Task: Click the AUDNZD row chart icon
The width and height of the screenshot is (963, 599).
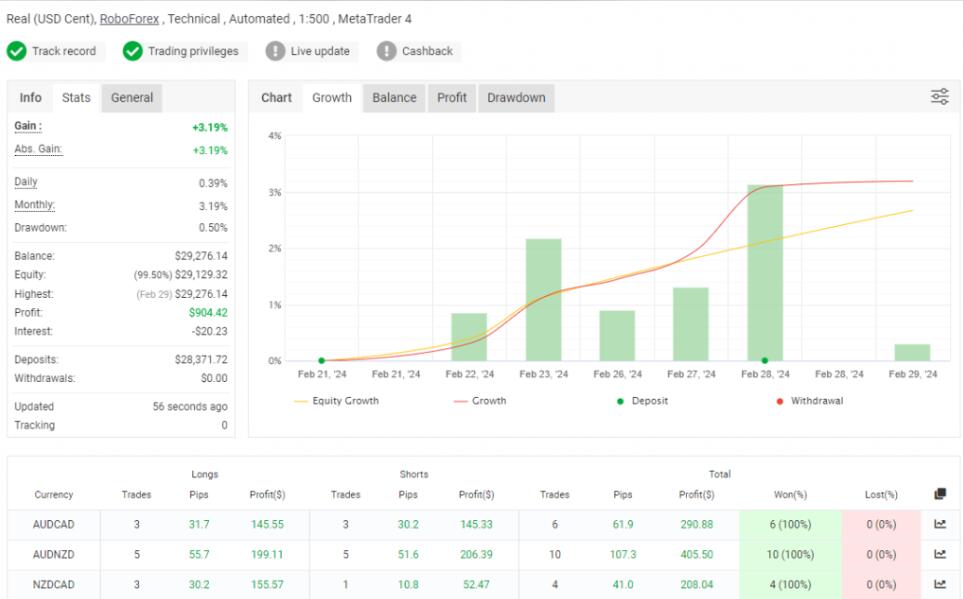Action: 939,554
